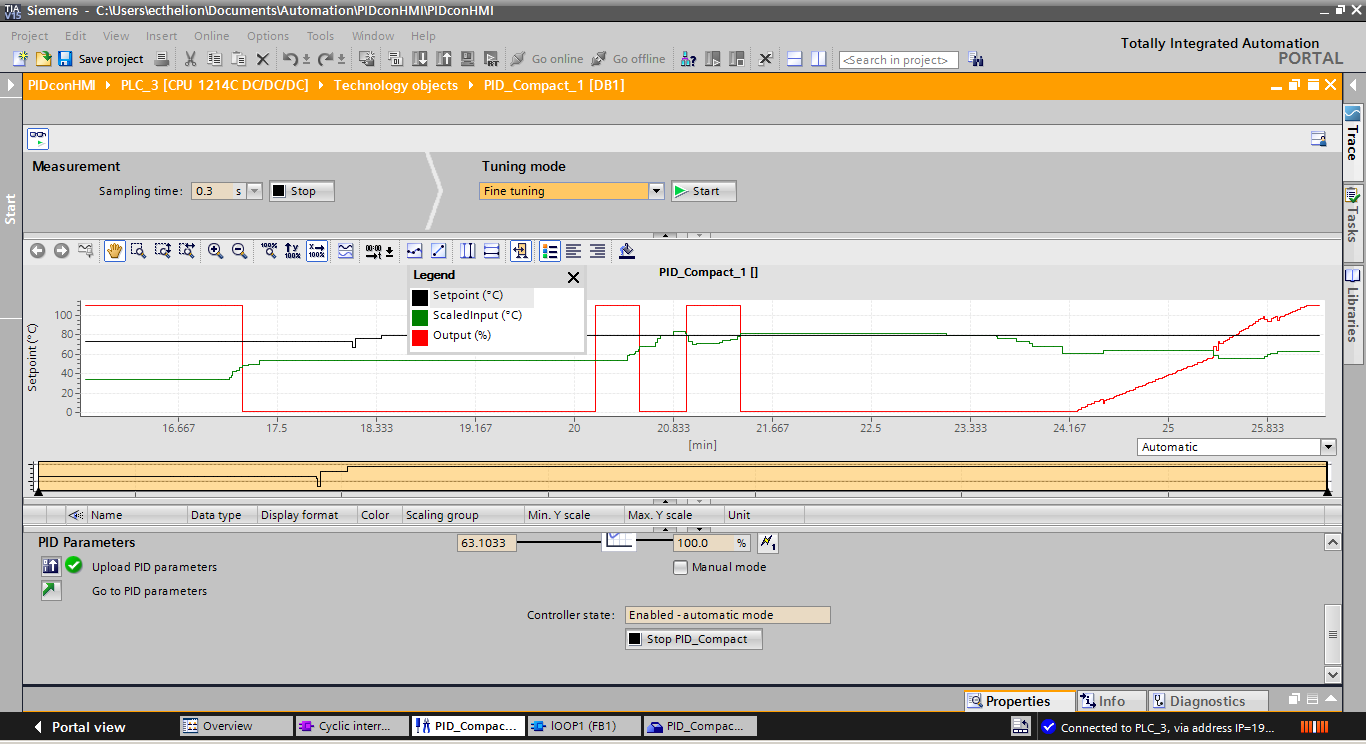Viewport: 1366px width, 744px height.
Task: Click the arrange in tracks icon
Action: tap(345, 251)
